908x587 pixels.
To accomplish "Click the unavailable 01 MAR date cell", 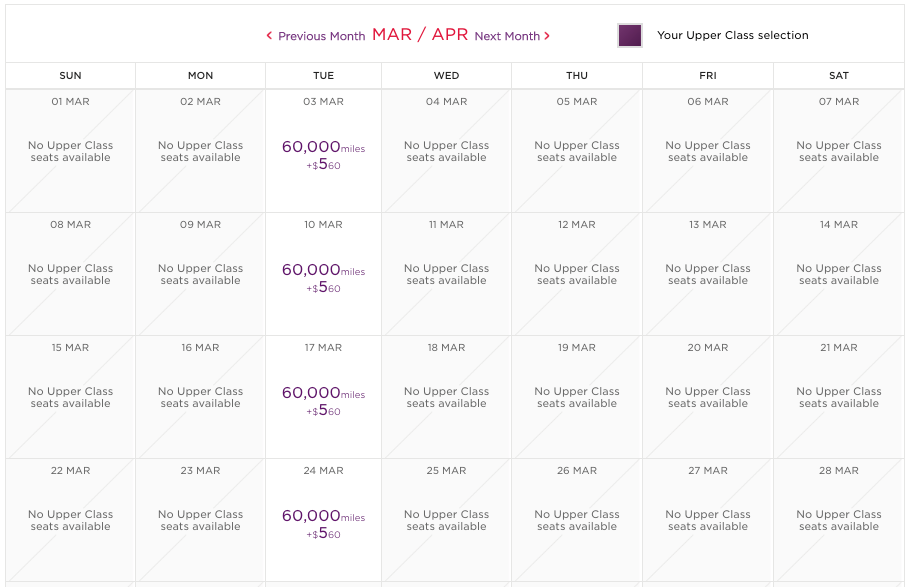I will 70,151.
